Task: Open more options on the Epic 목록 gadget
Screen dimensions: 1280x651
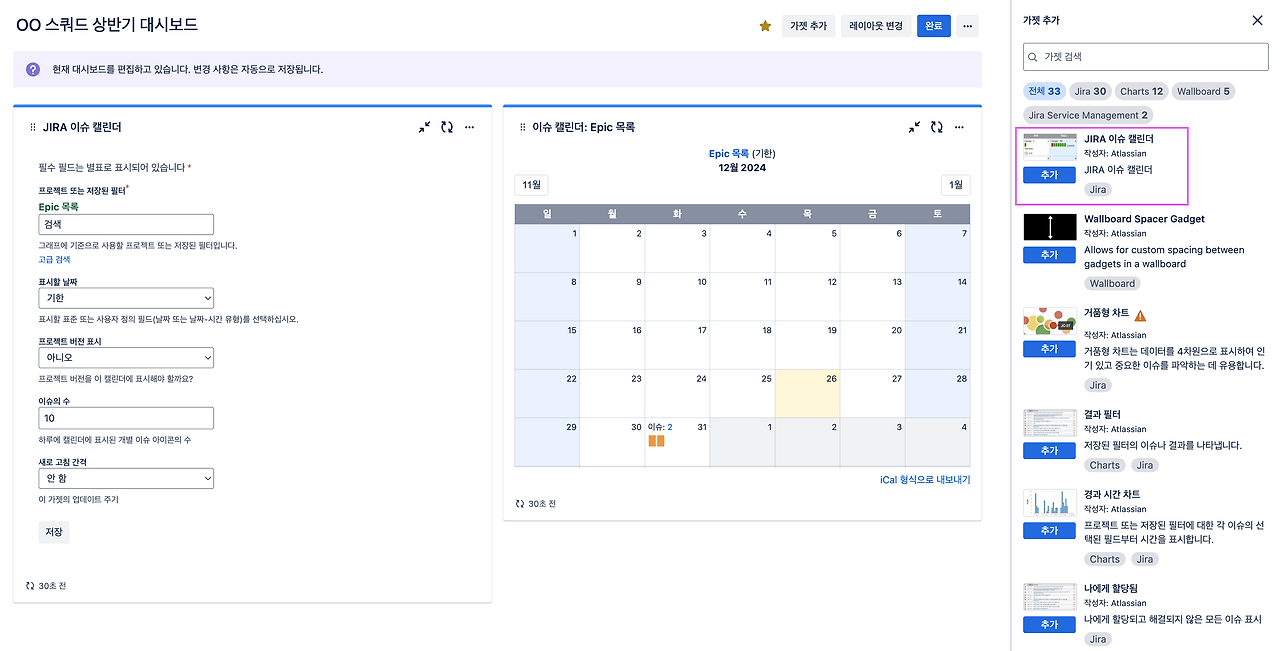Action: click(958, 127)
